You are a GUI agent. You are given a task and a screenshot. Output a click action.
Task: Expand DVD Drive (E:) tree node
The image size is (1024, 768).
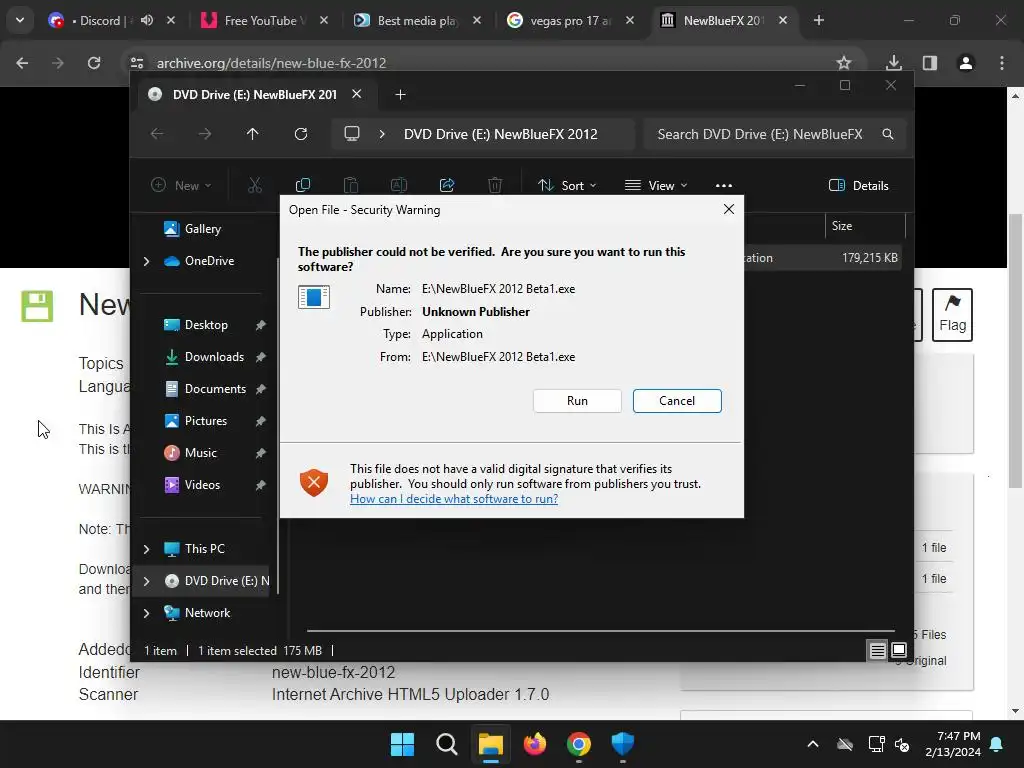point(146,581)
